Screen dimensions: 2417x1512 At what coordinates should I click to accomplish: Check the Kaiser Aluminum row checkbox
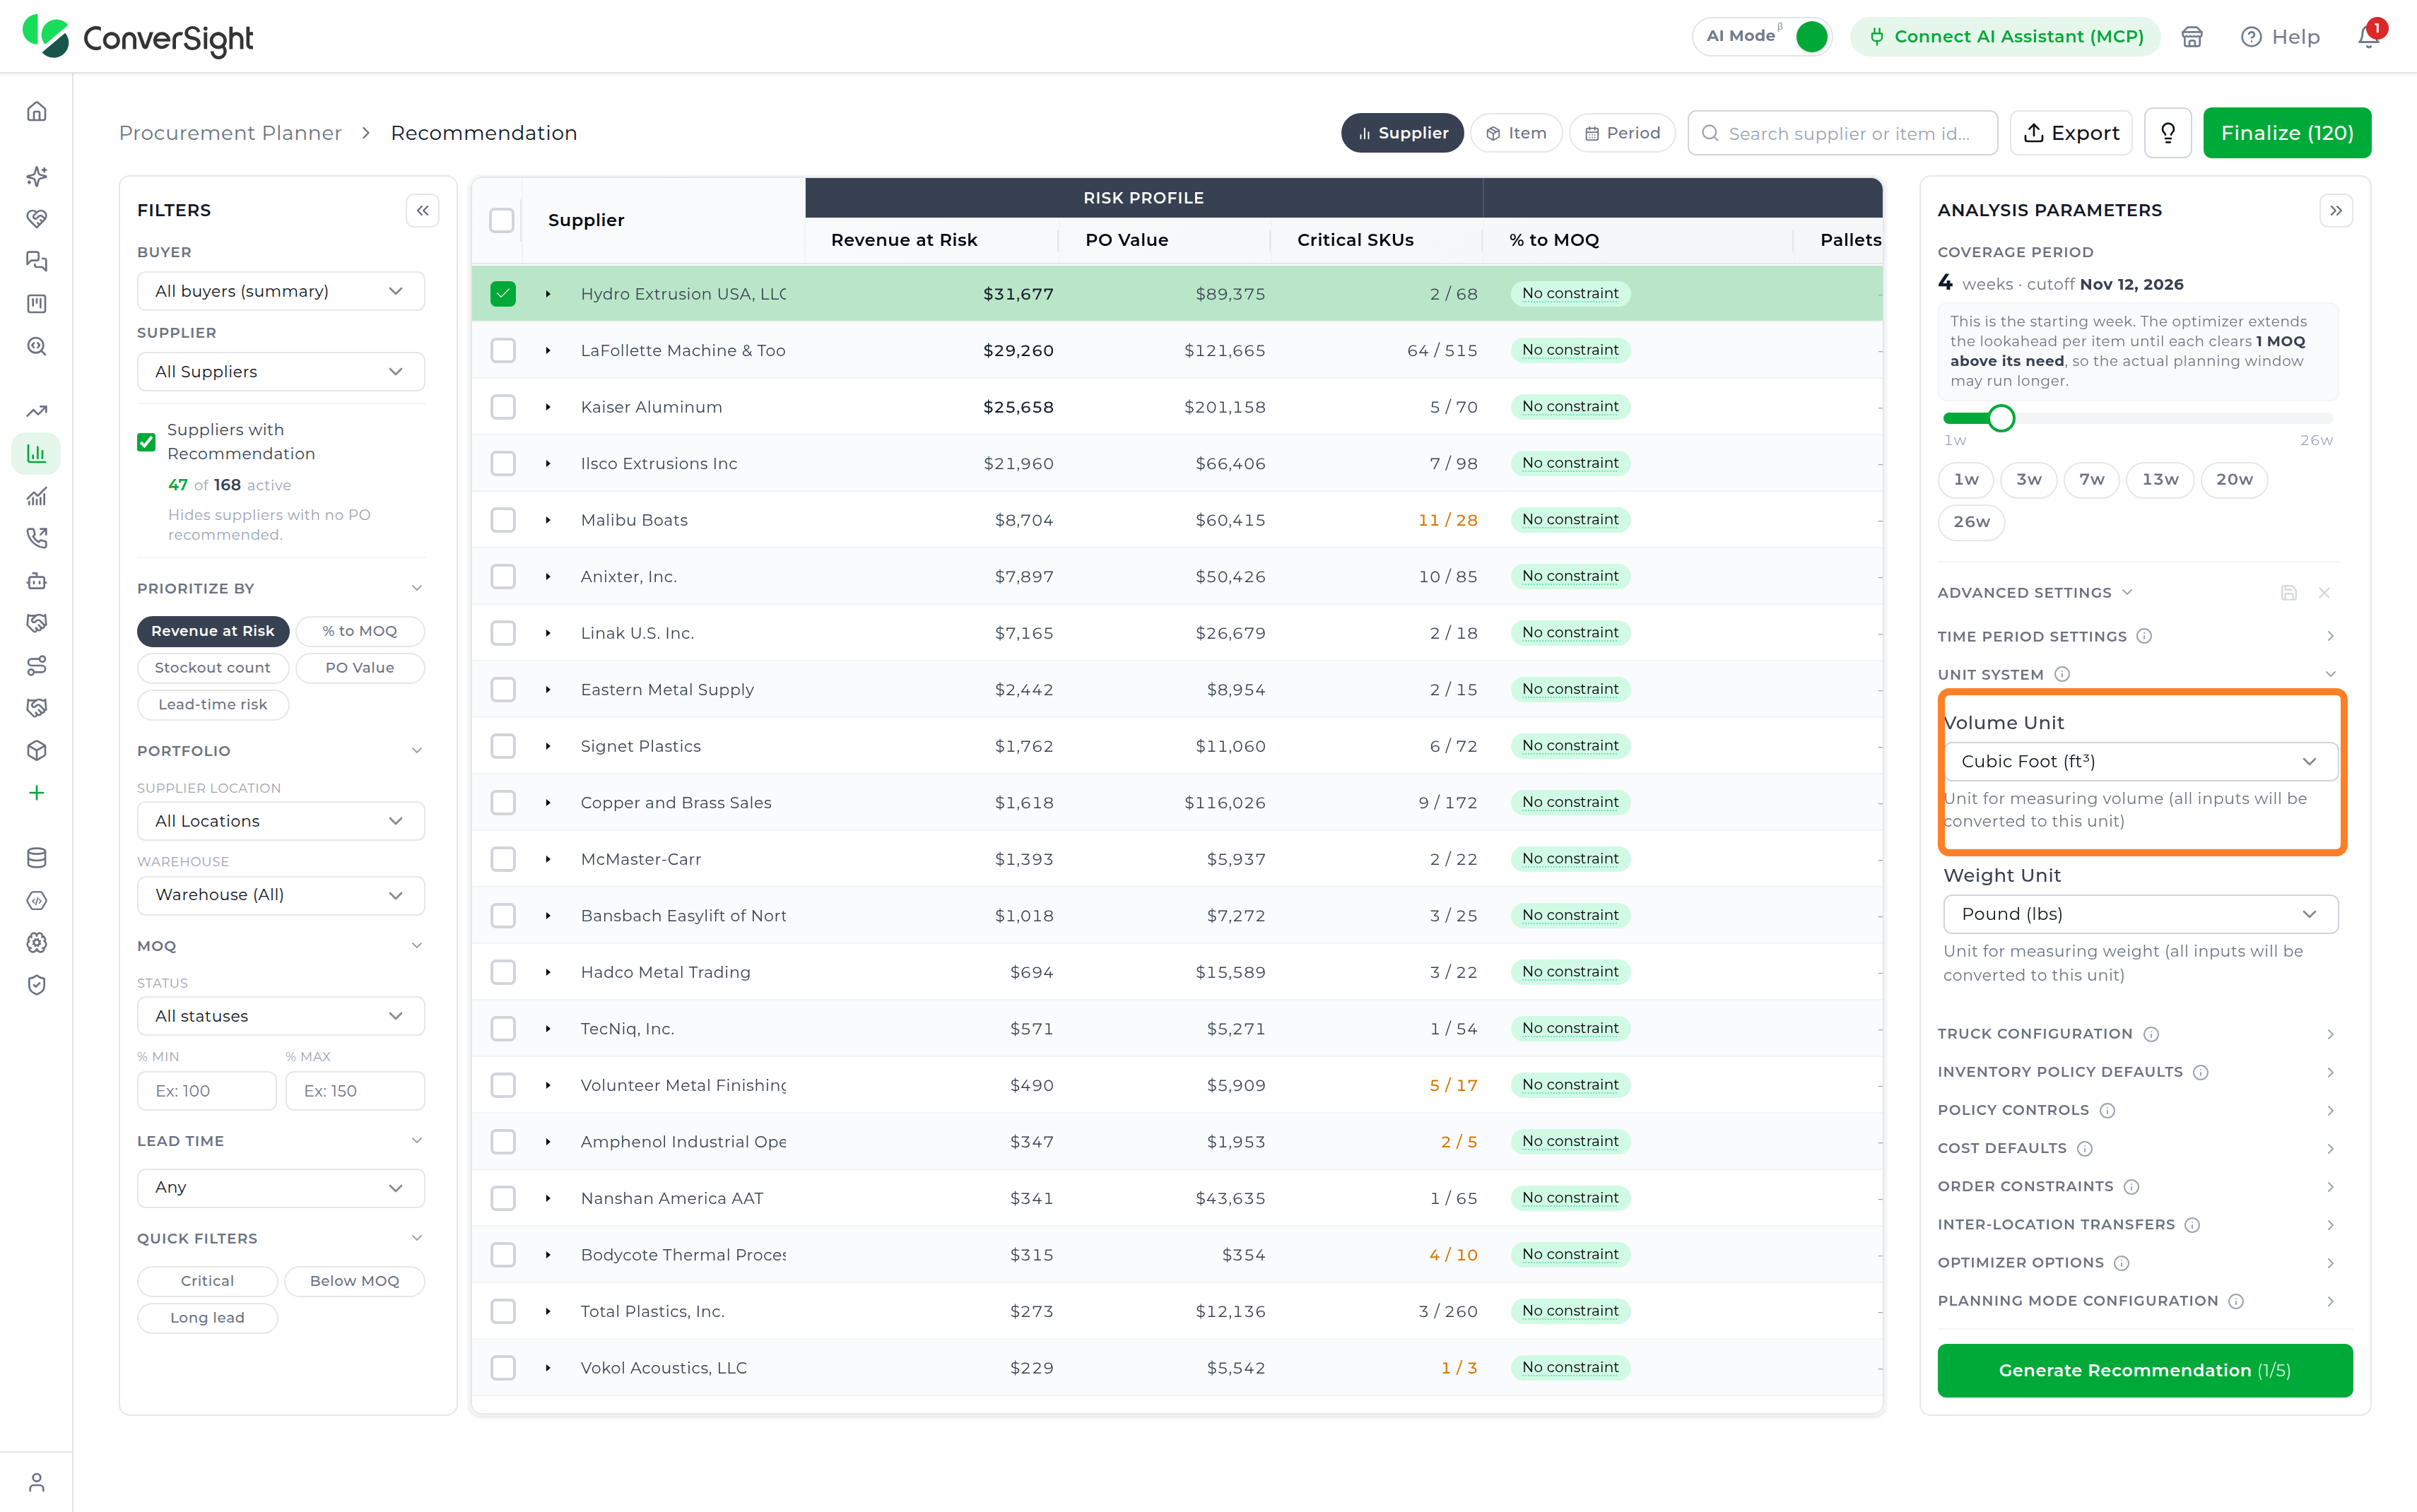point(503,407)
